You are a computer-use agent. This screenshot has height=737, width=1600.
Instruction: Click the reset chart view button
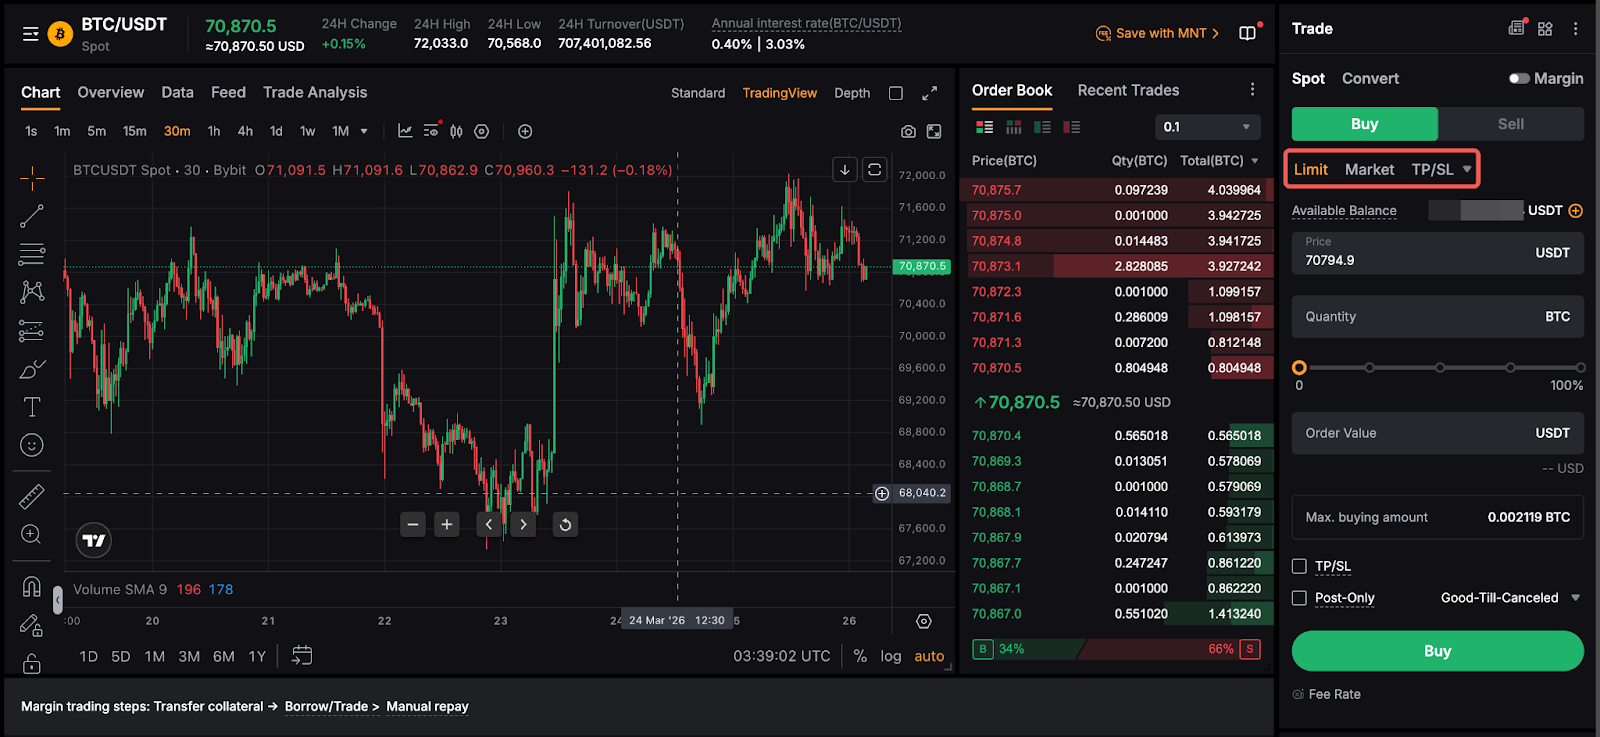[x=565, y=525]
